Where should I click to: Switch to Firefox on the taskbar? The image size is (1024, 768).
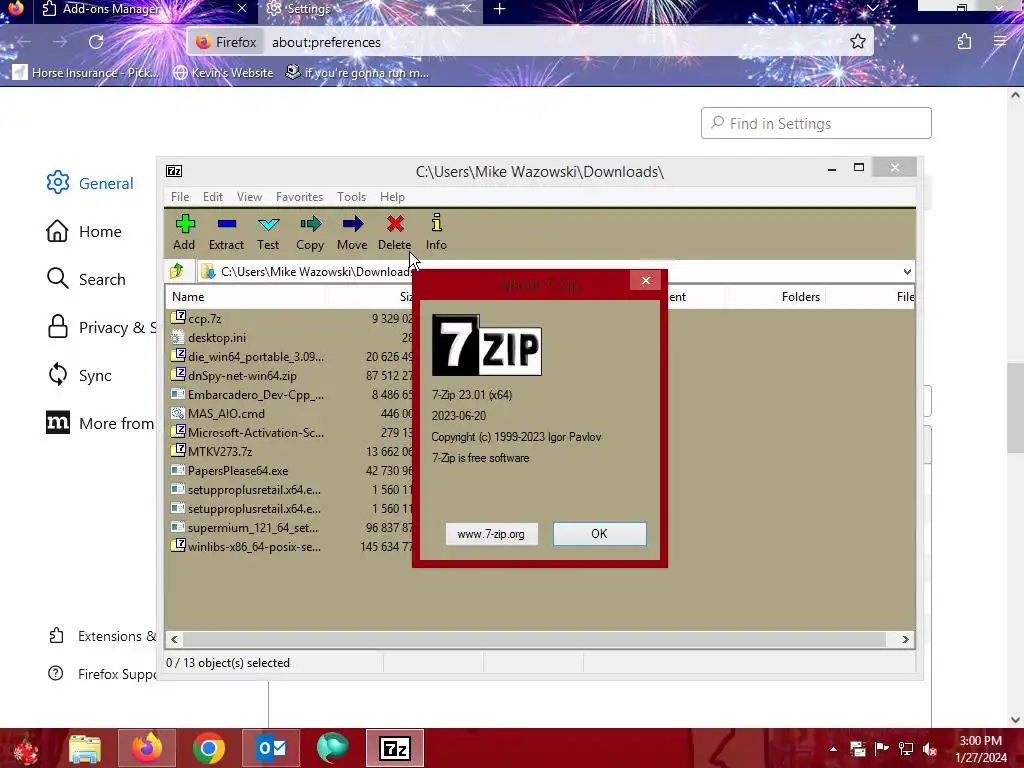[147, 748]
